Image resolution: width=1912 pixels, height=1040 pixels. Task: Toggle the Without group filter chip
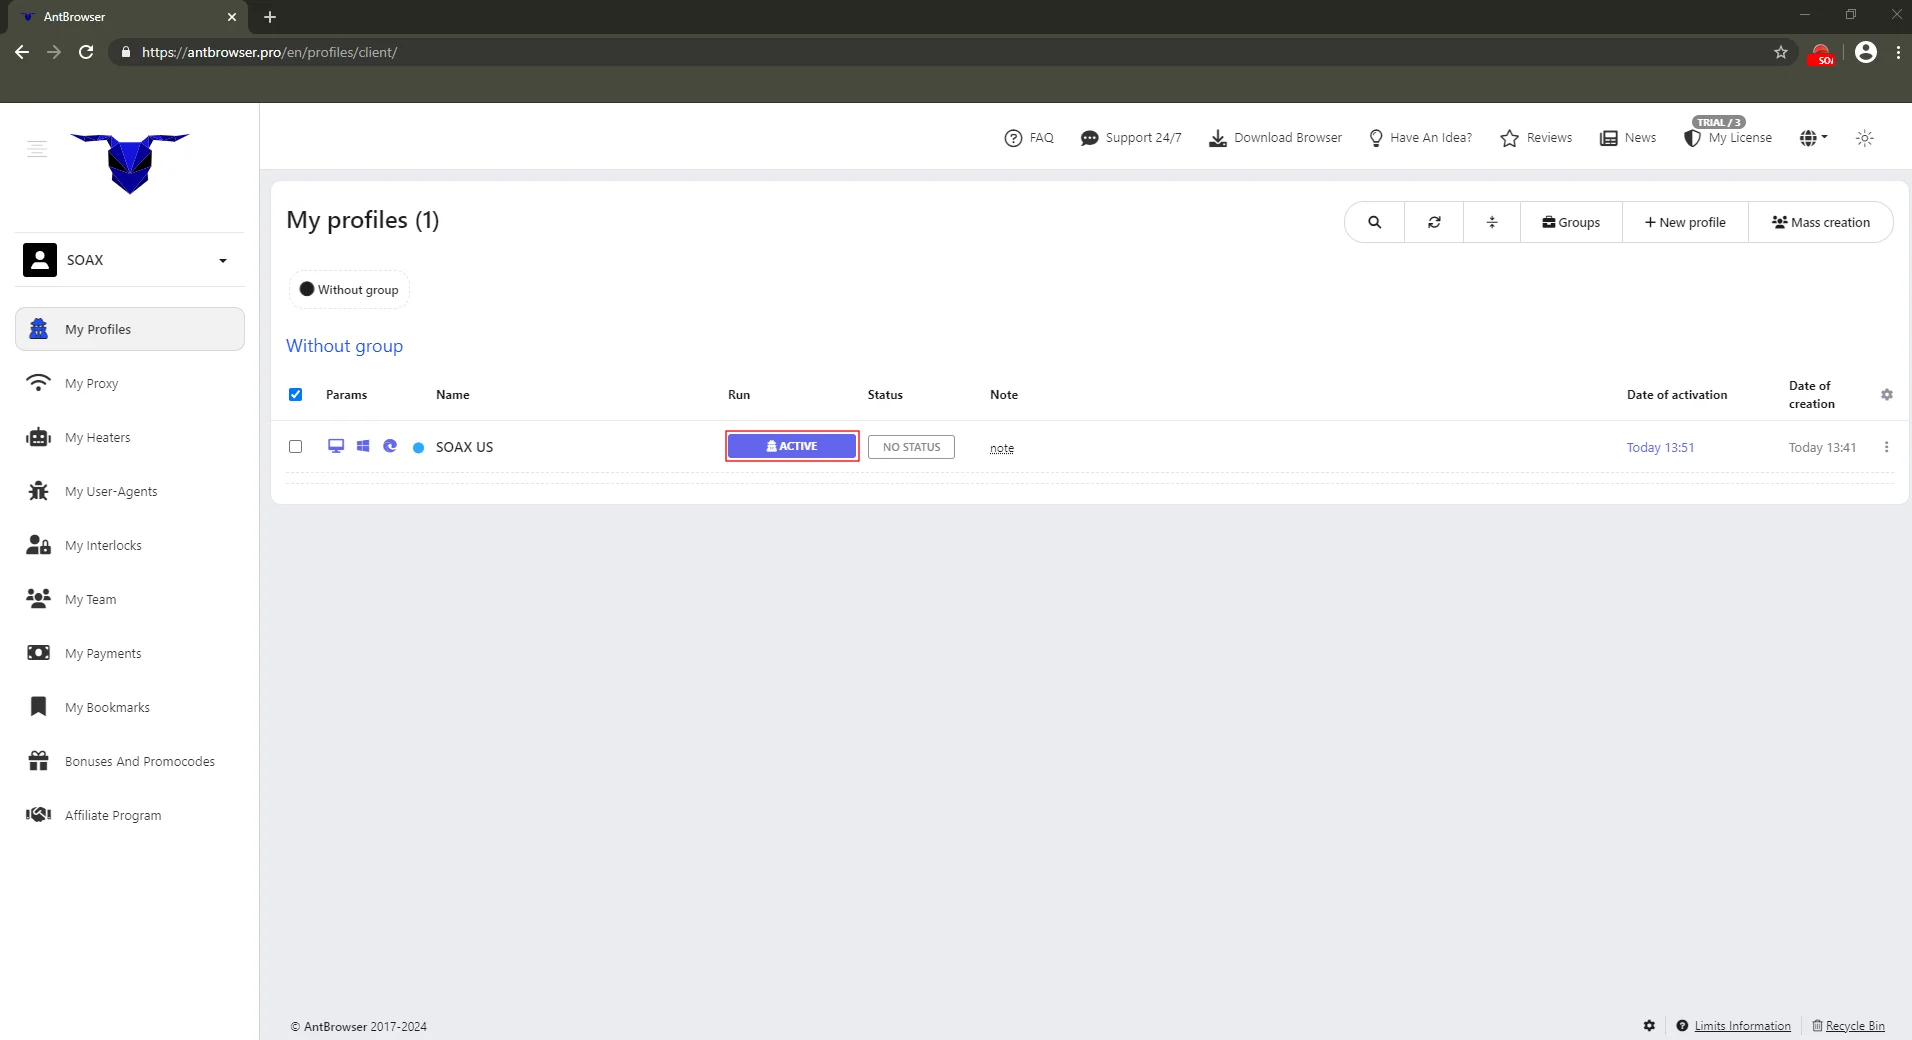(x=349, y=290)
